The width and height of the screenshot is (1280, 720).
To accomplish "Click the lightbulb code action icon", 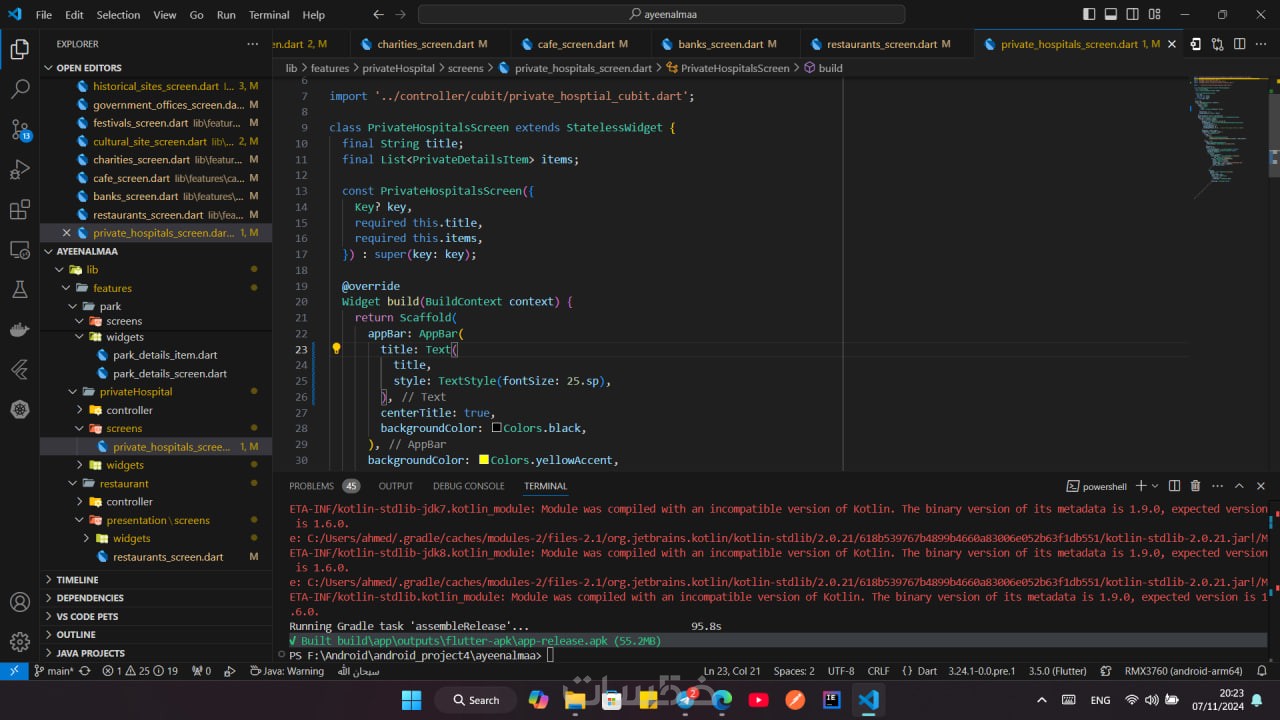I will pos(336,349).
